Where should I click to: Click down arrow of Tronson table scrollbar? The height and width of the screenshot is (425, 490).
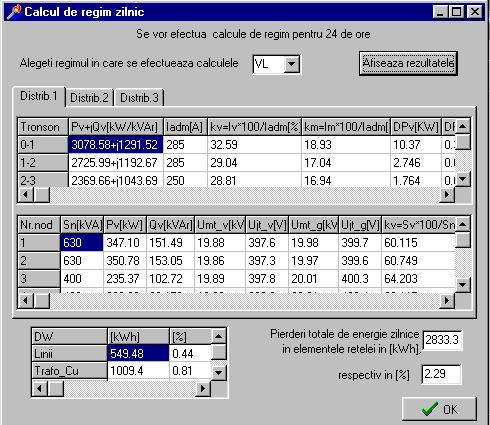[x=463, y=179]
